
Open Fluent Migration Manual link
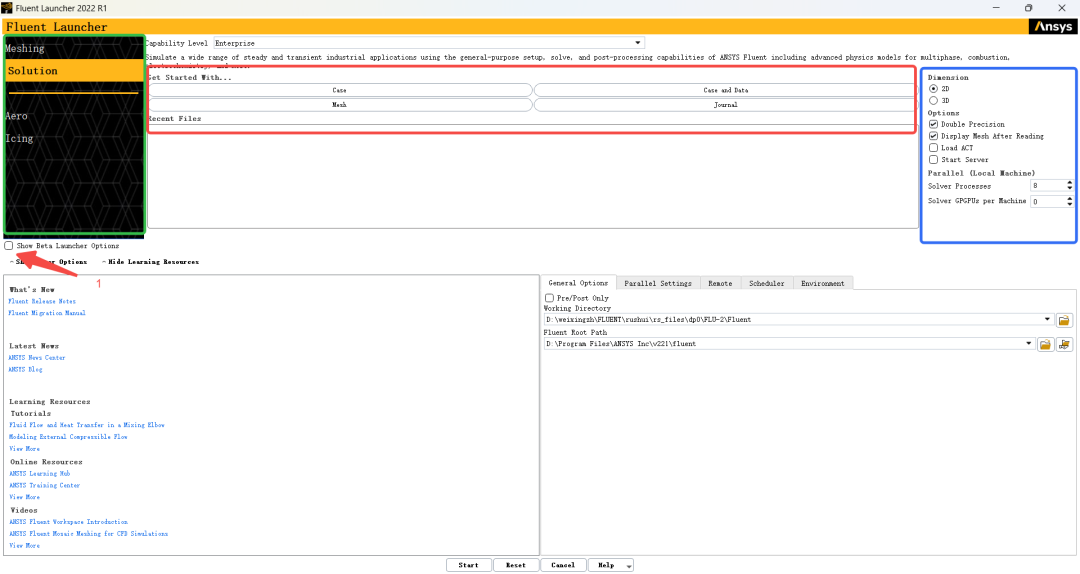pos(47,313)
